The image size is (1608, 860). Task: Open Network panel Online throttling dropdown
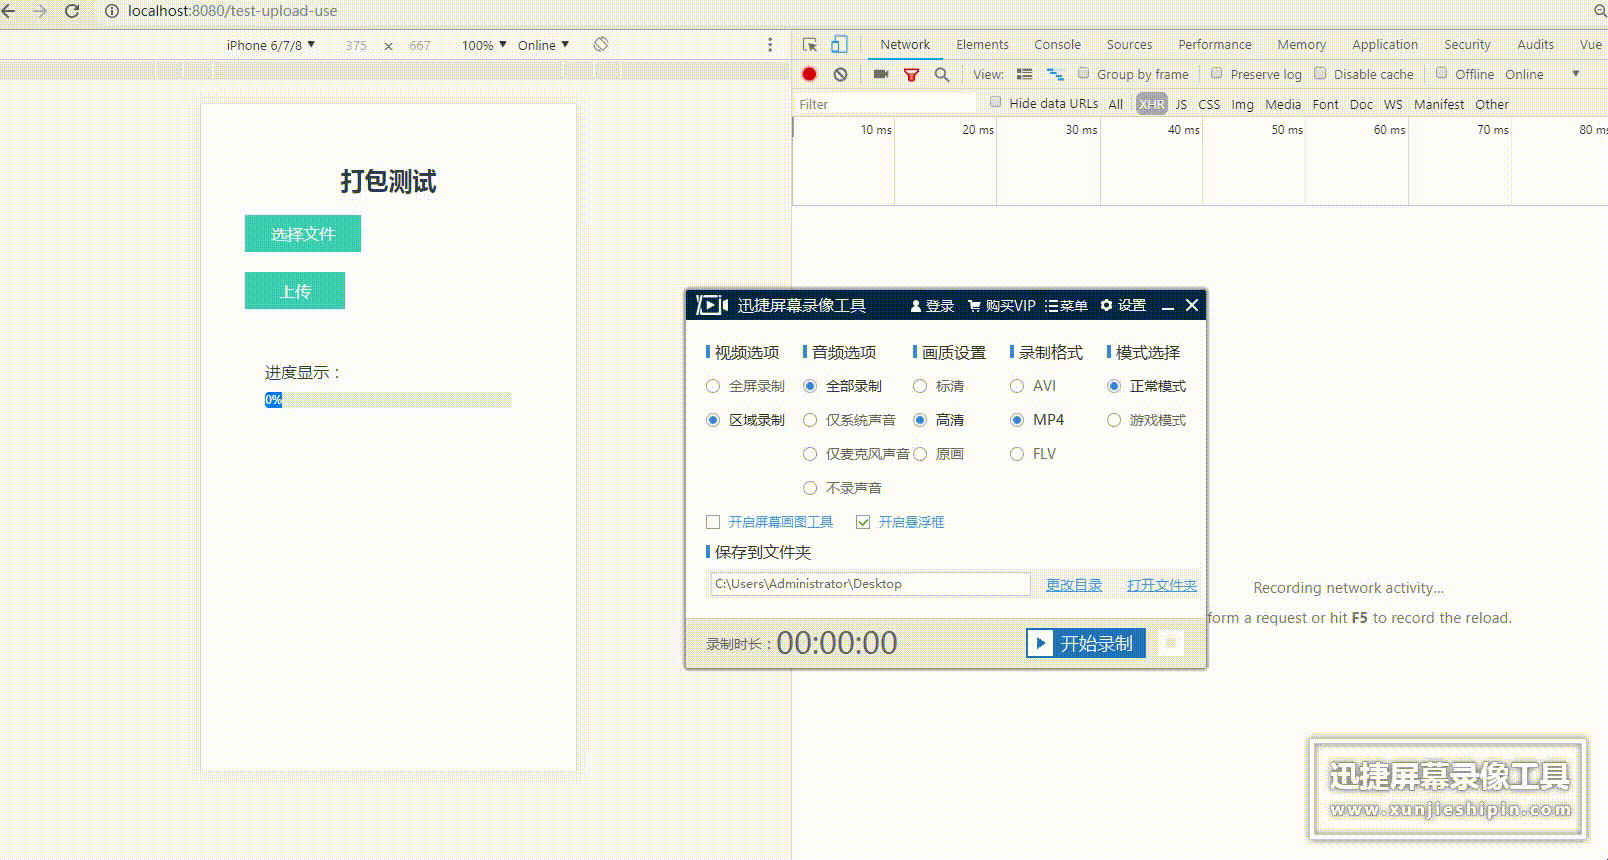[x=1542, y=74]
